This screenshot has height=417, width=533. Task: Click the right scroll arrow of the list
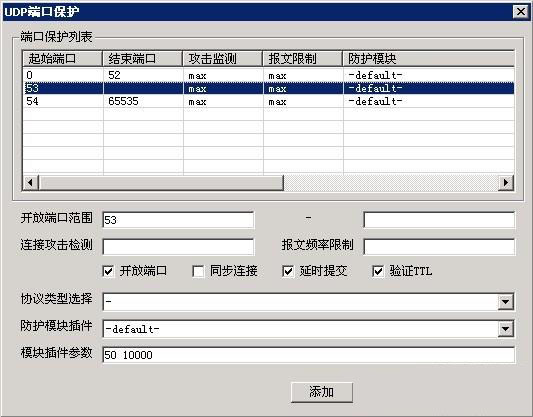tap(506, 183)
